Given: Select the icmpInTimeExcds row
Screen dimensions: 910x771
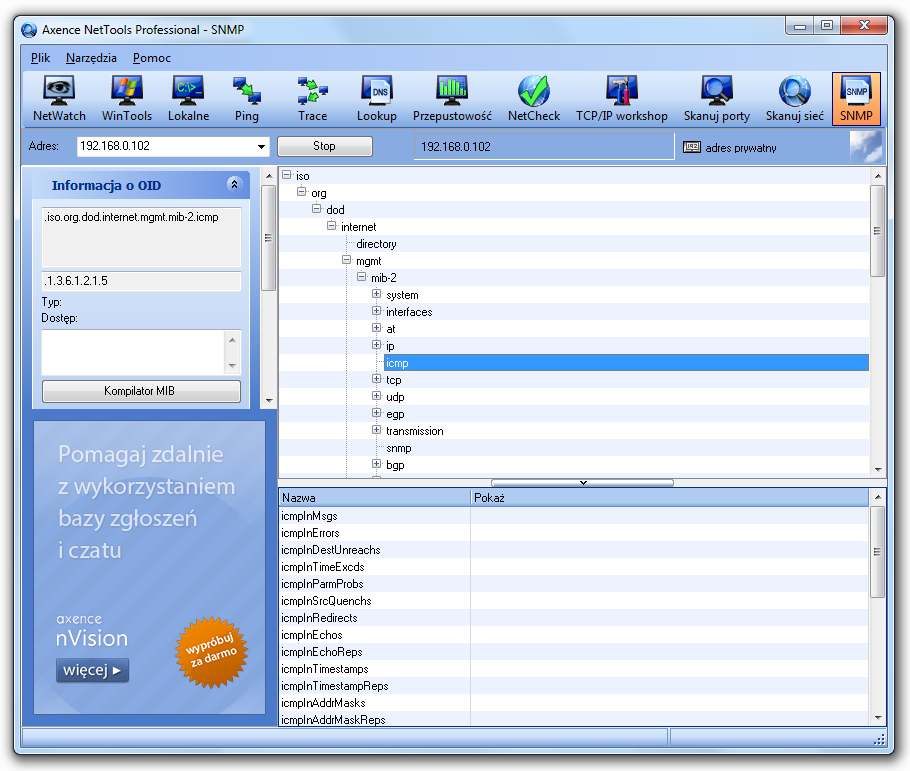Looking at the screenshot, I should click(x=574, y=567).
